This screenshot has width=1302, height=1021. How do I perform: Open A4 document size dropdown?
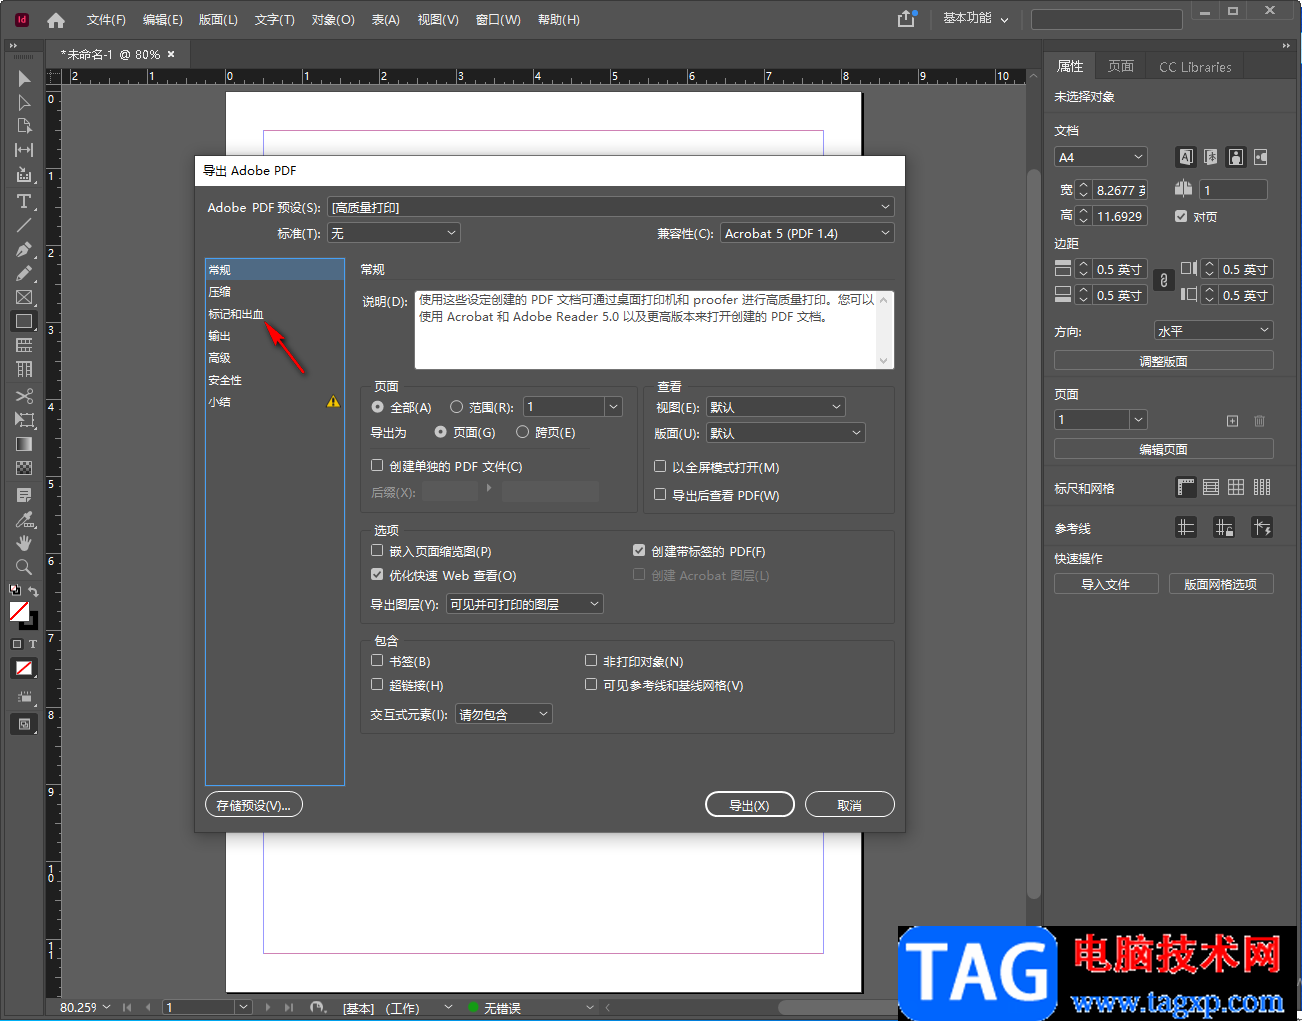pos(1101,157)
